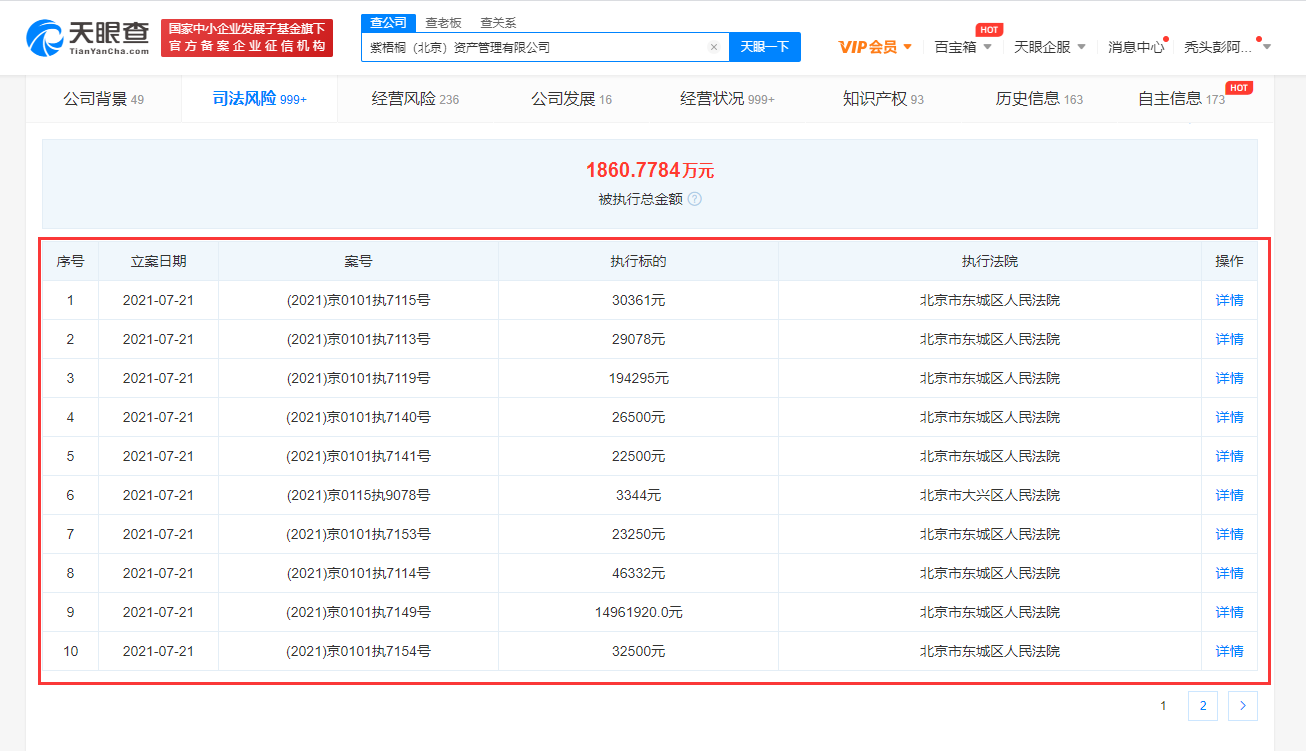View 详情 for 大兴区人民法院 case
Viewport: 1306px width, 751px height.
[1229, 495]
